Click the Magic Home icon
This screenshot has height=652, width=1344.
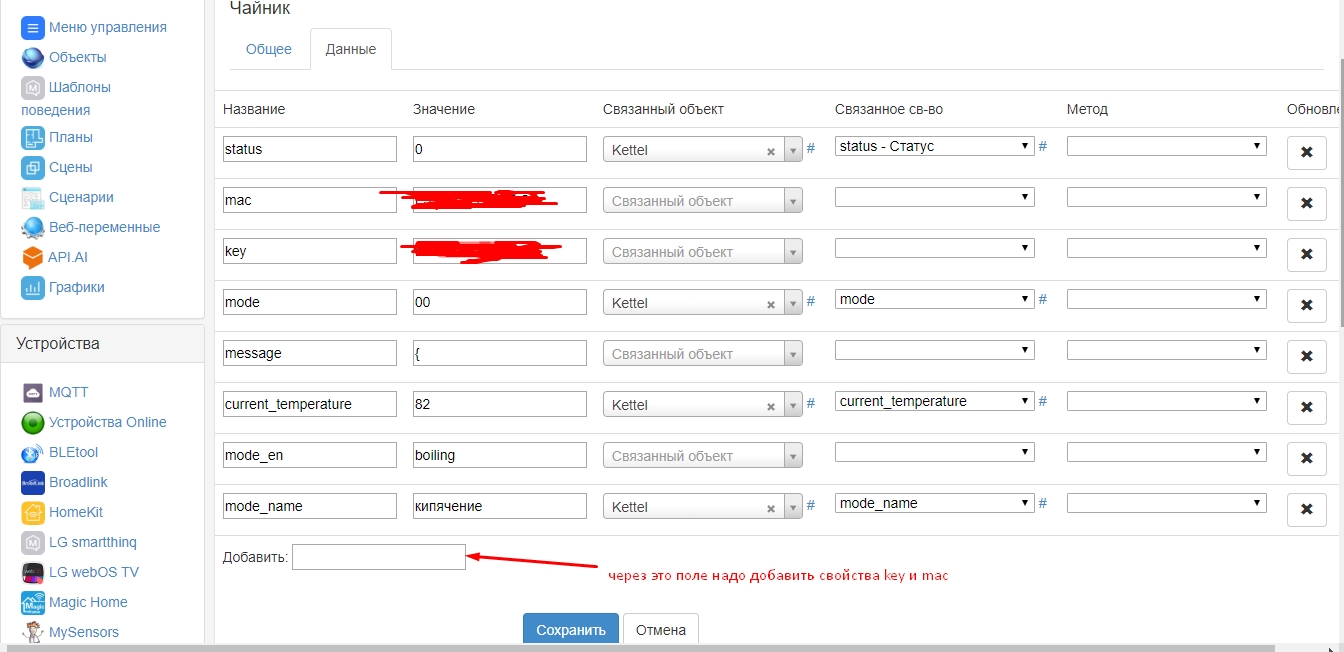tap(33, 602)
